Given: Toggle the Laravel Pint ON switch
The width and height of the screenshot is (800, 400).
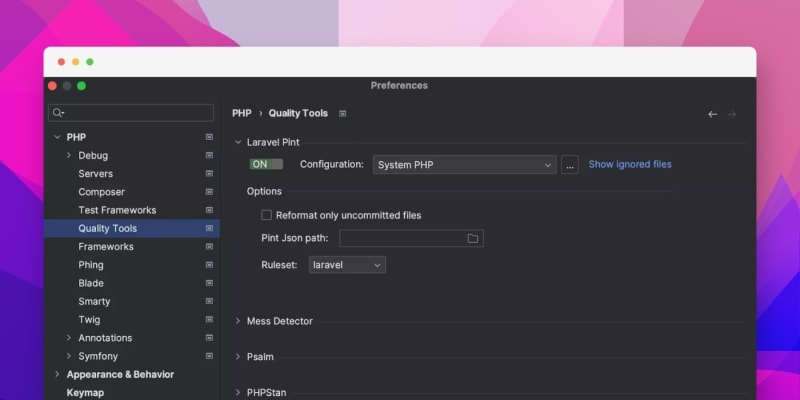Looking at the screenshot, I should coord(266,164).
